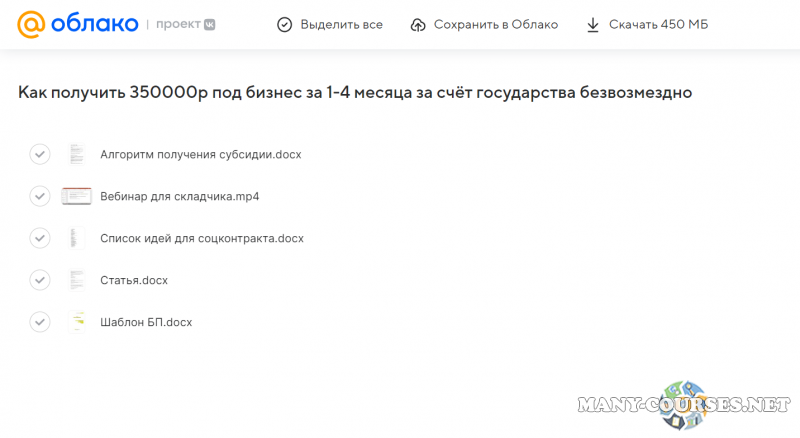The height and width of the screenshot is (438, 800).
Task: Select checkbox next to Вебинар для складчика.mp4
Action: coord(40,196)
